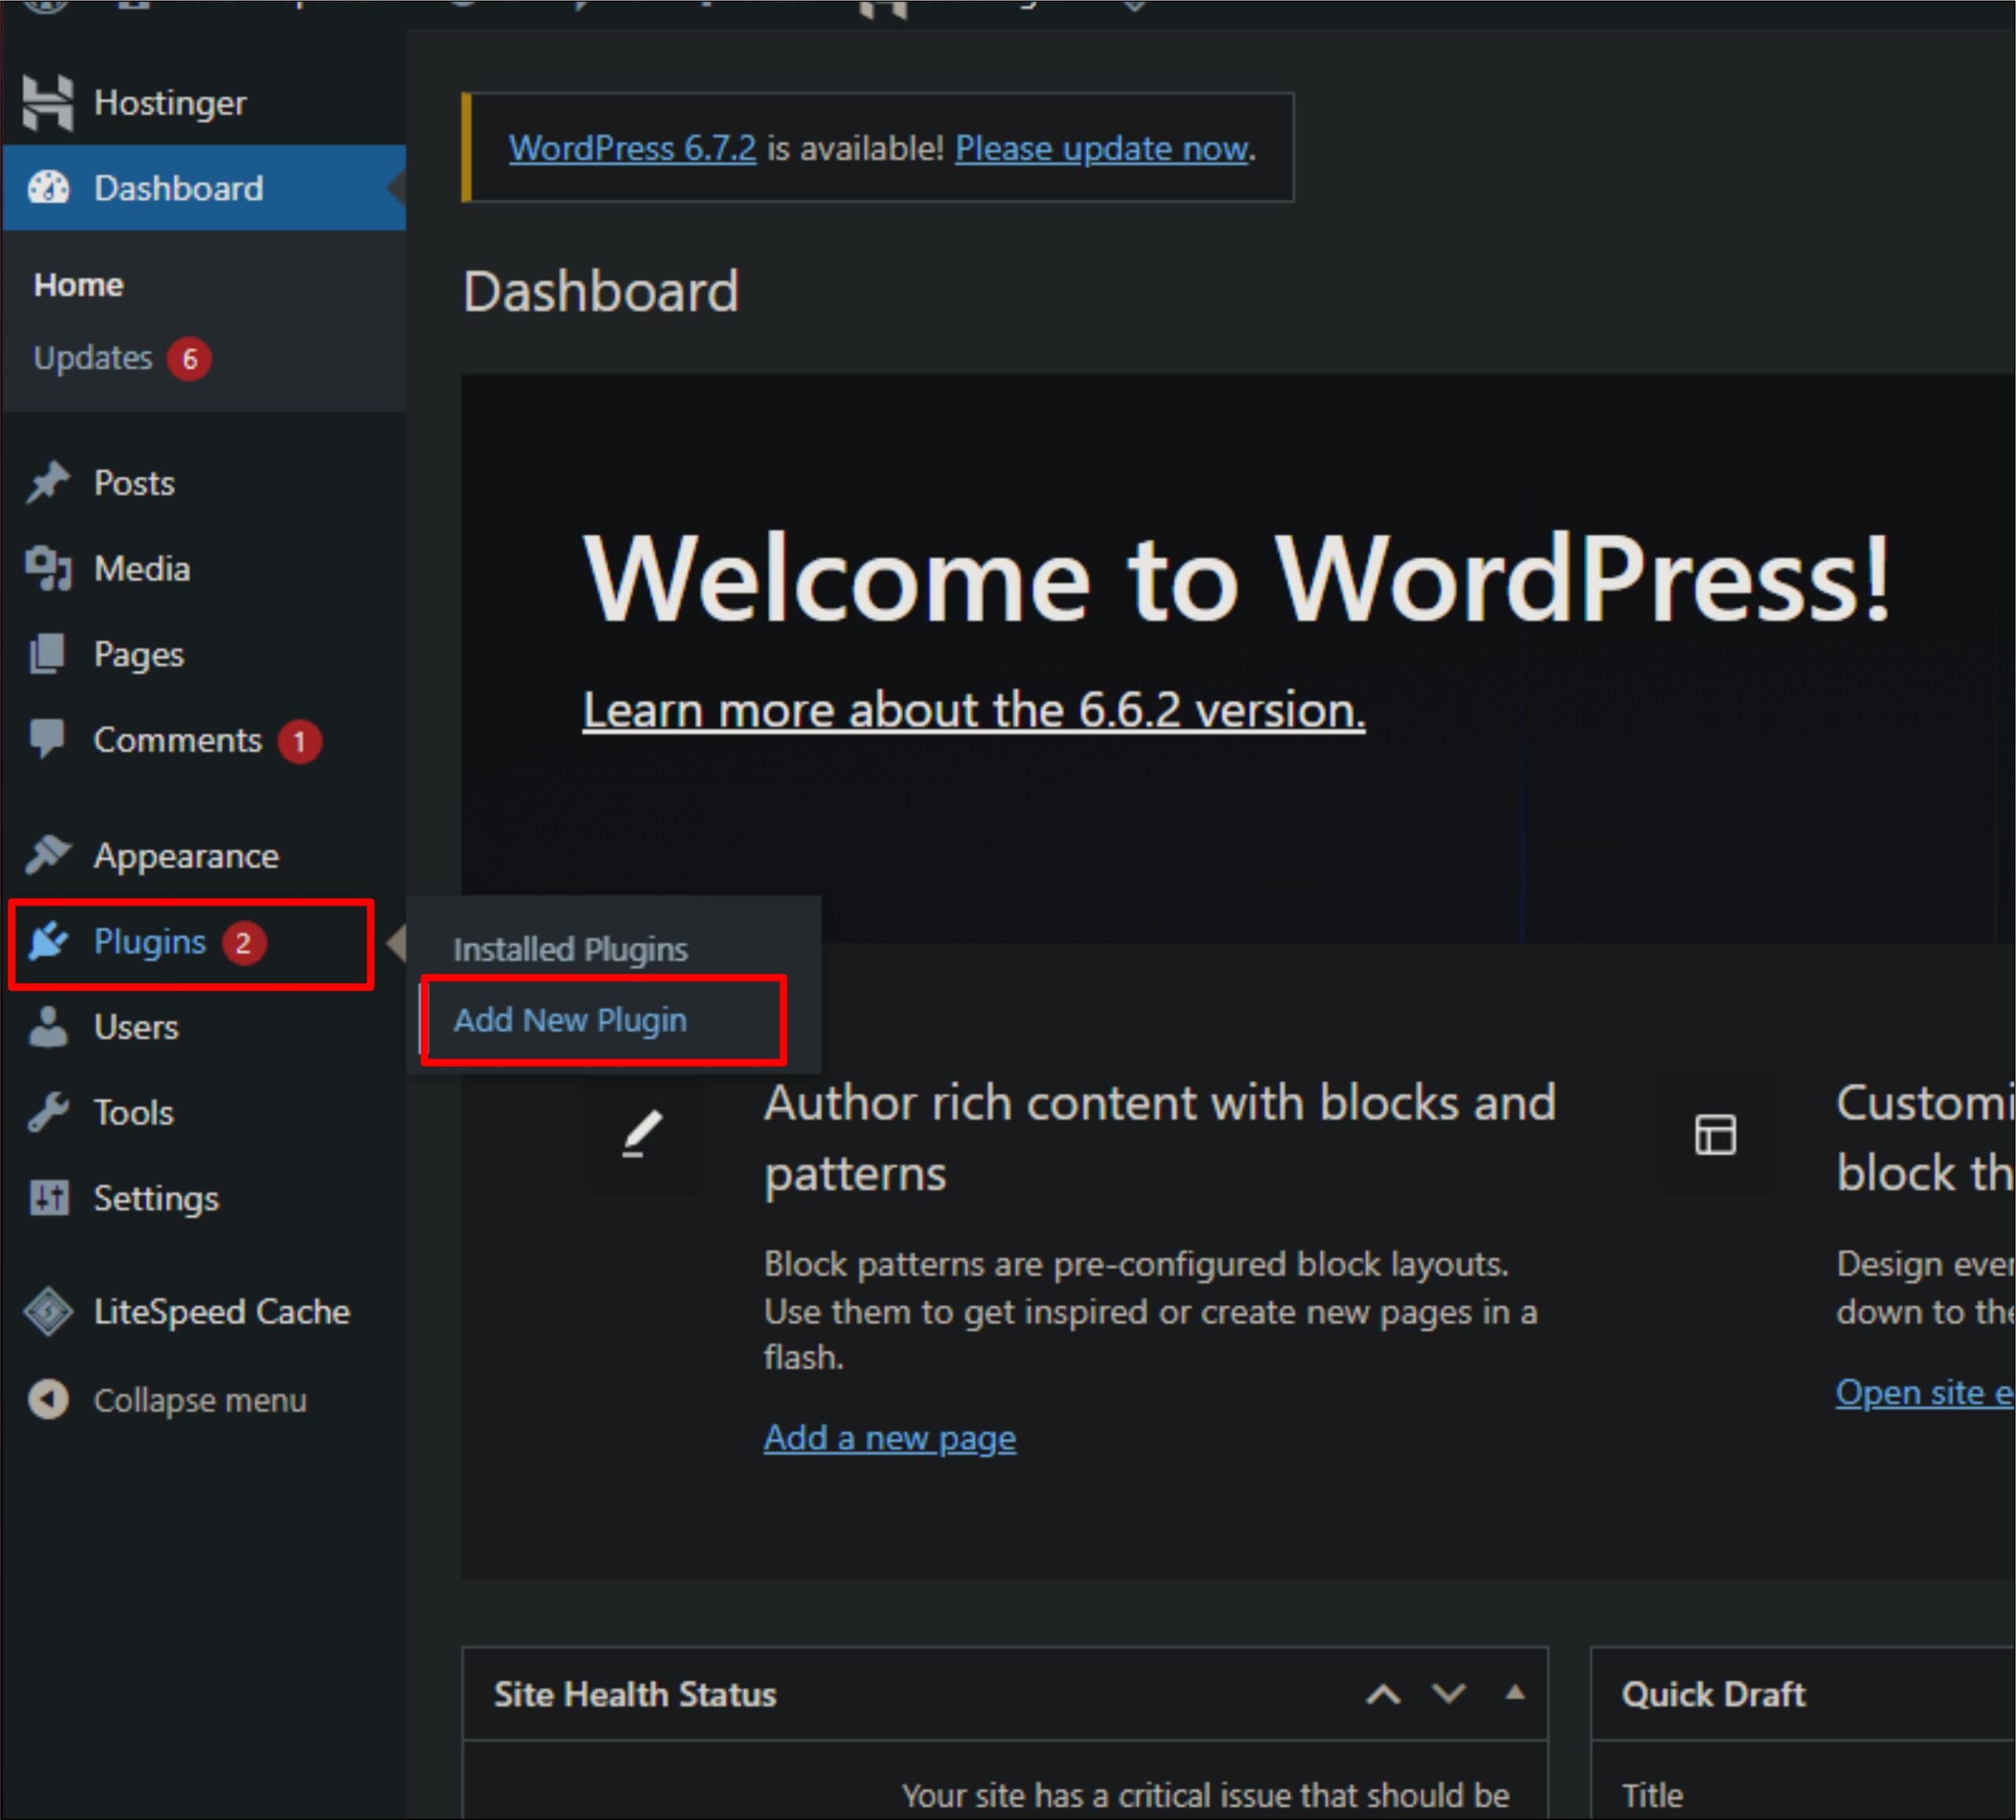Image resolution: width=2016 pixels, height=1820 pixels.
Task: Open Appearance menu
Action: tap(186, 856)
